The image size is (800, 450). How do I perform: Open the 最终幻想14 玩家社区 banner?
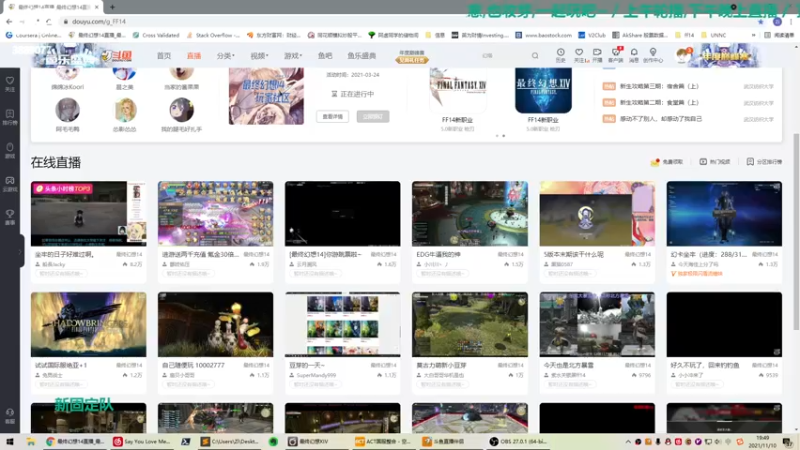[x=266, y=96]
